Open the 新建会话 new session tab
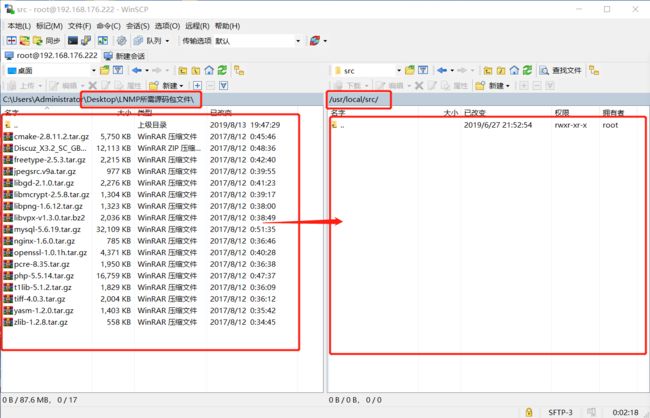Image resolution: width=650 pixels, height=418 pixels. click(124, 56)
